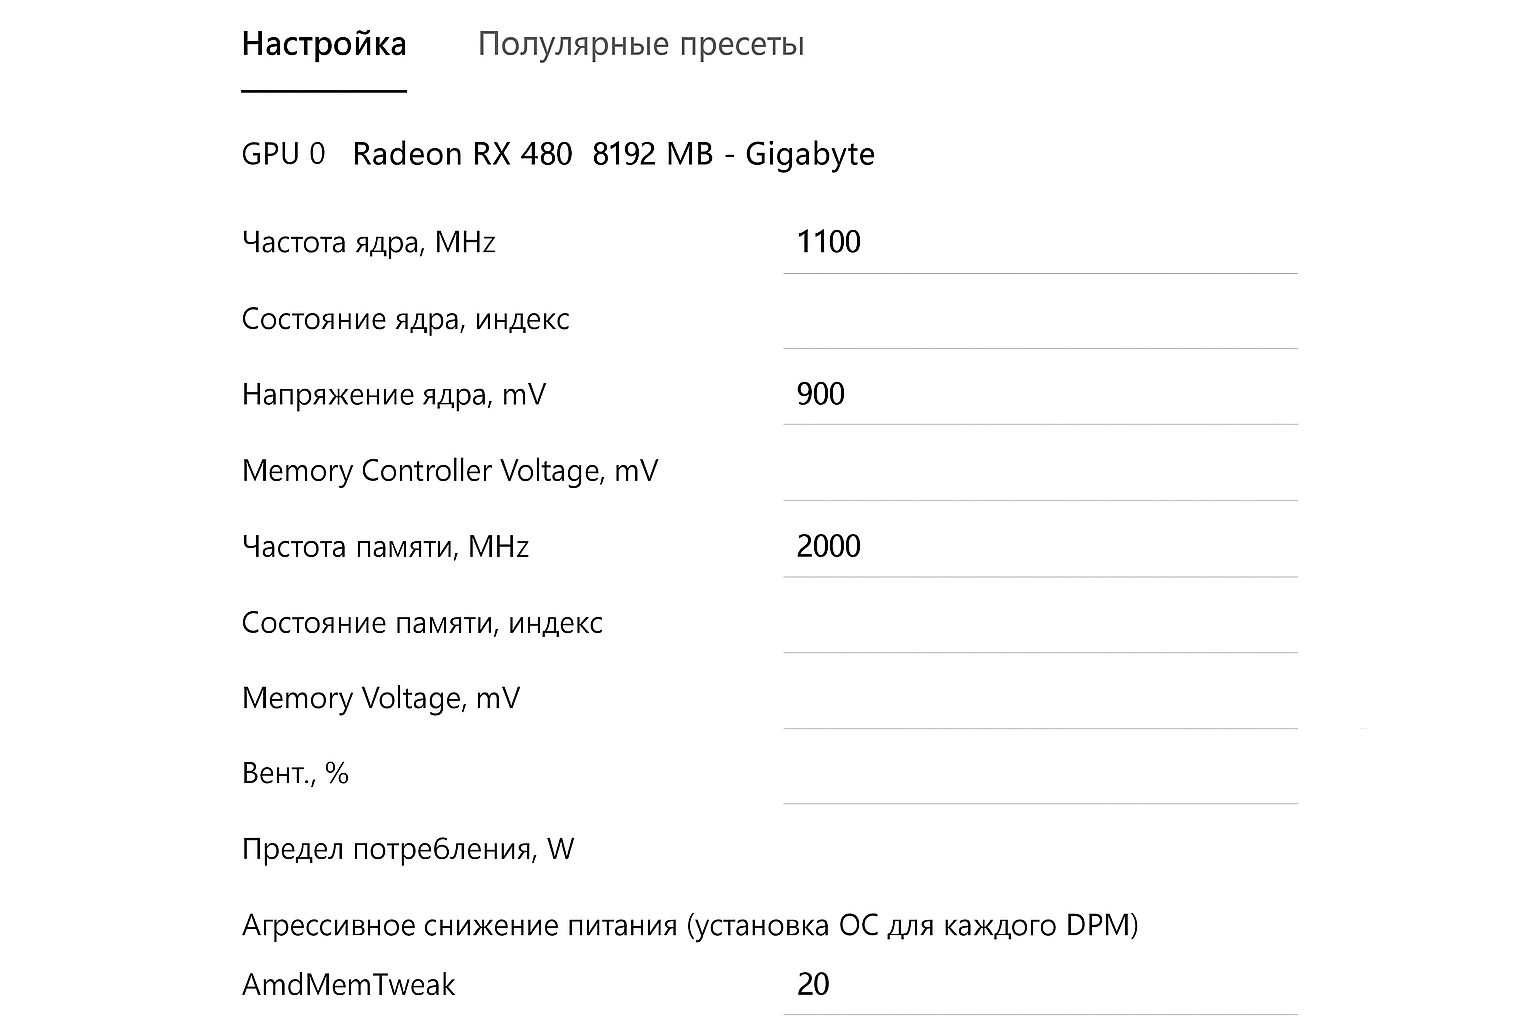Click the aggressive power reduction setting text
Image resolution: width=1536 pixels, height=1024 pixels.
[690, 926]
